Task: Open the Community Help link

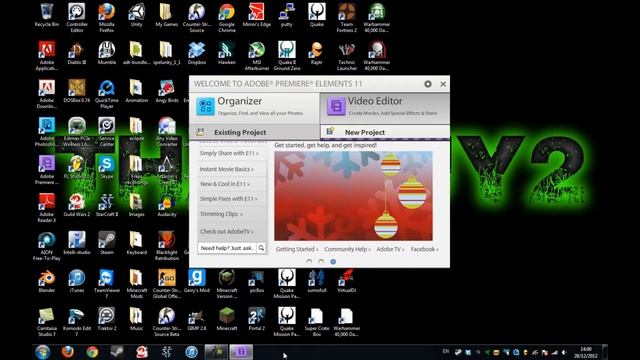Action: pyautogui.click(x=347, y=249)
